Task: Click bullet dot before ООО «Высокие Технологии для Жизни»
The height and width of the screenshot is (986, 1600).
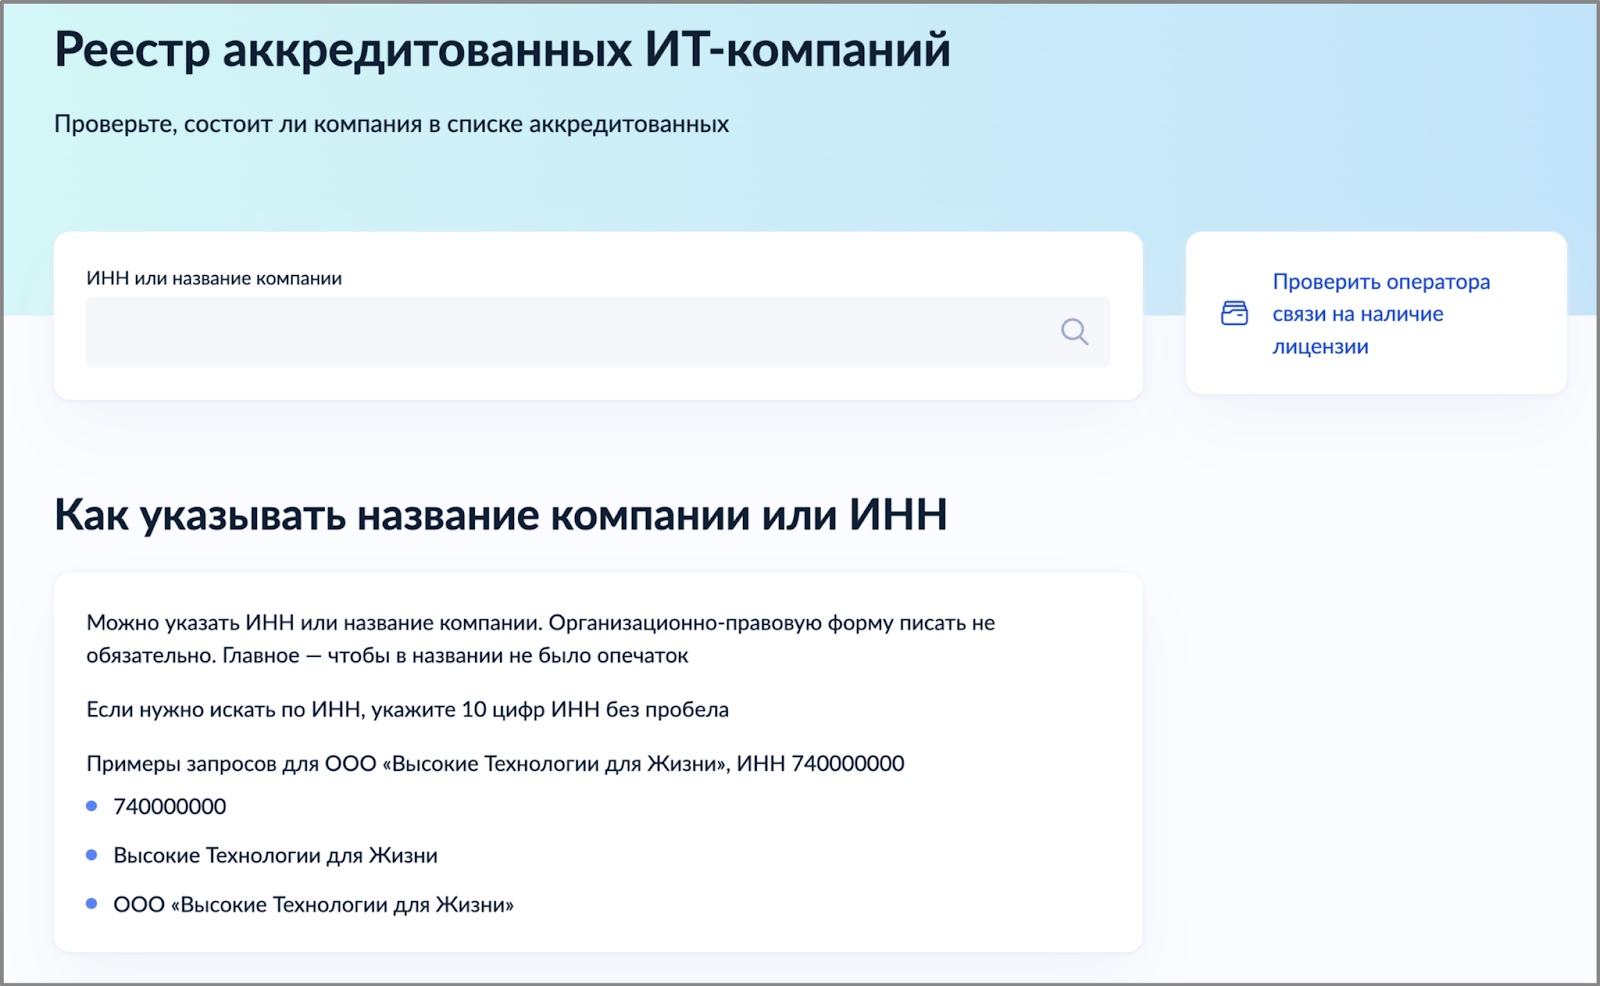Action: [x=92, y=904]
